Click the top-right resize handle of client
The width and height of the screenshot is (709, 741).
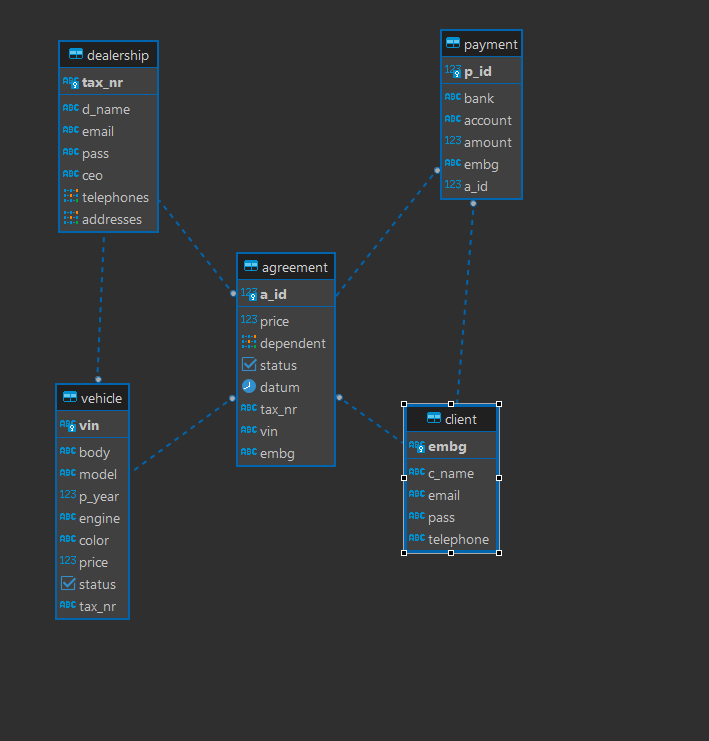pyautogui.click(x=498, y=404)
